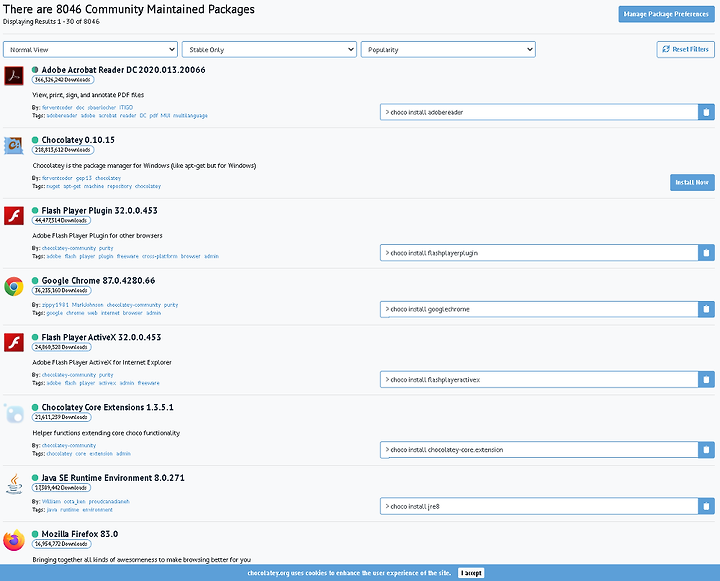Click the 366,326,242 Downloads badge
Viewport: 720px width, 581px height.
(63, 80)
